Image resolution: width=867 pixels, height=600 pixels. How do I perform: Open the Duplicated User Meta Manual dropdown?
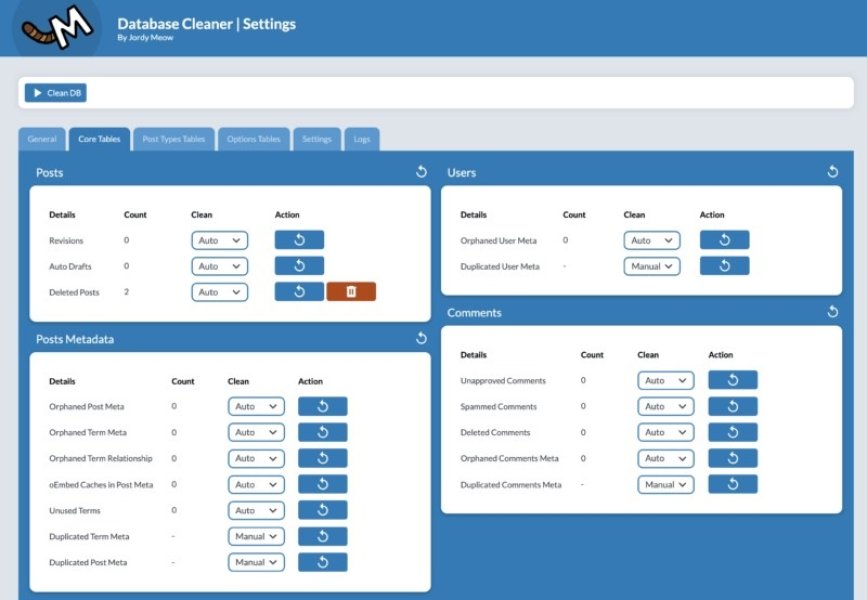coord(651,266)
